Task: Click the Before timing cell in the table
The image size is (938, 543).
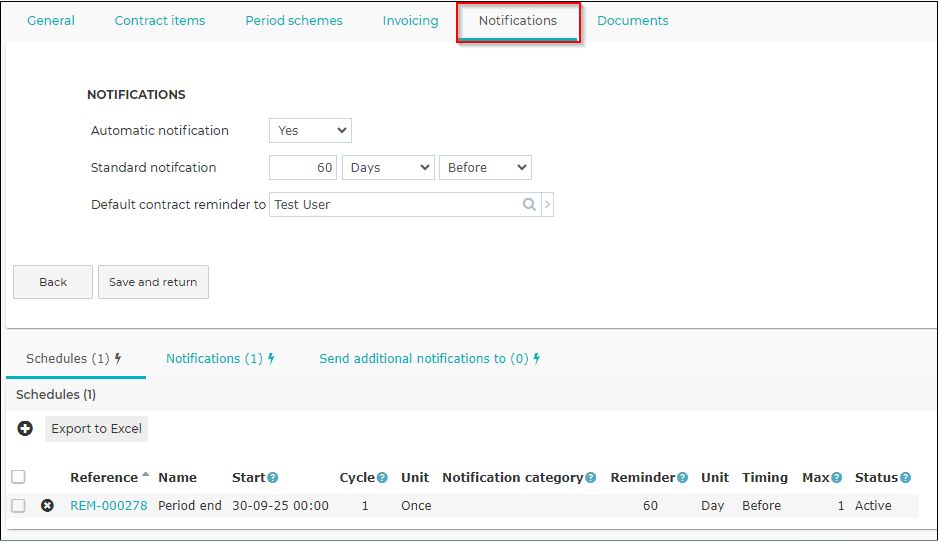Action: 762,506
